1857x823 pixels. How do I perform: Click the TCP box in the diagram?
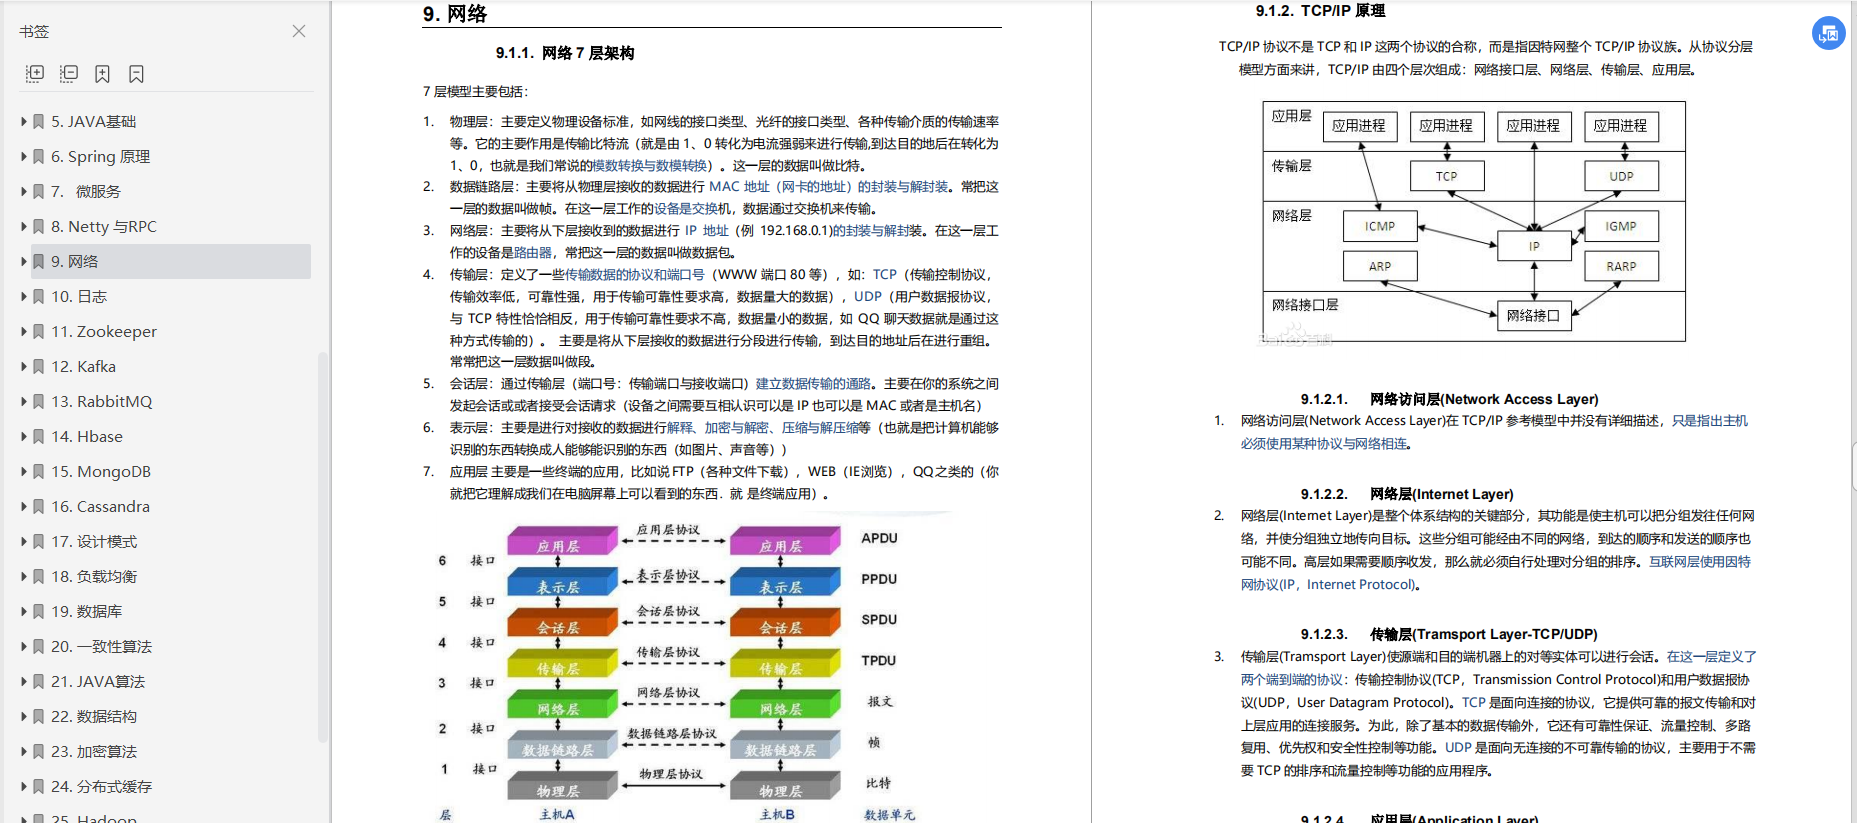(x=1447, y=176)
